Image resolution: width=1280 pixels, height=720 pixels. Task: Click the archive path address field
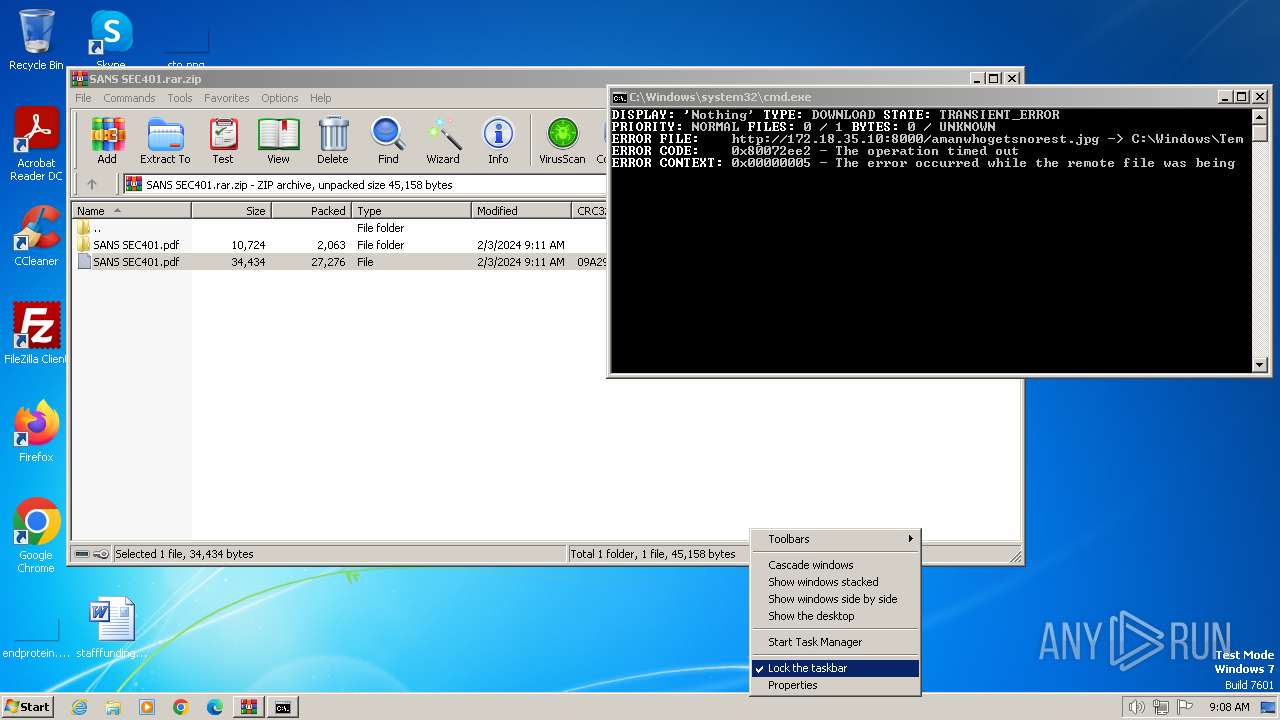pyautogui.click(x=364, y=184)
